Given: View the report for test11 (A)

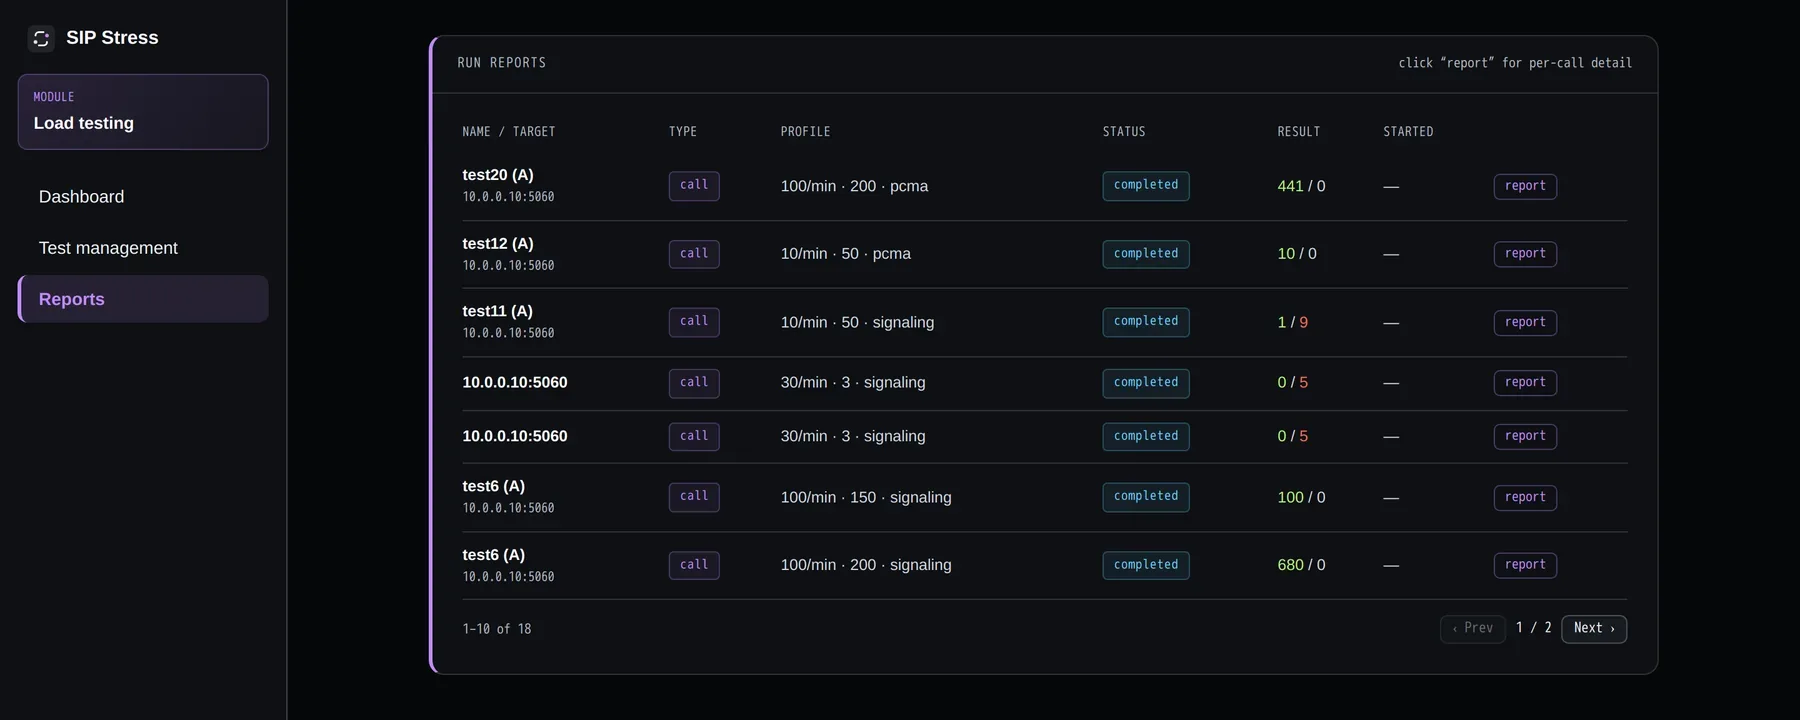Looking at the screenshot, I should tap(1525, 322).
